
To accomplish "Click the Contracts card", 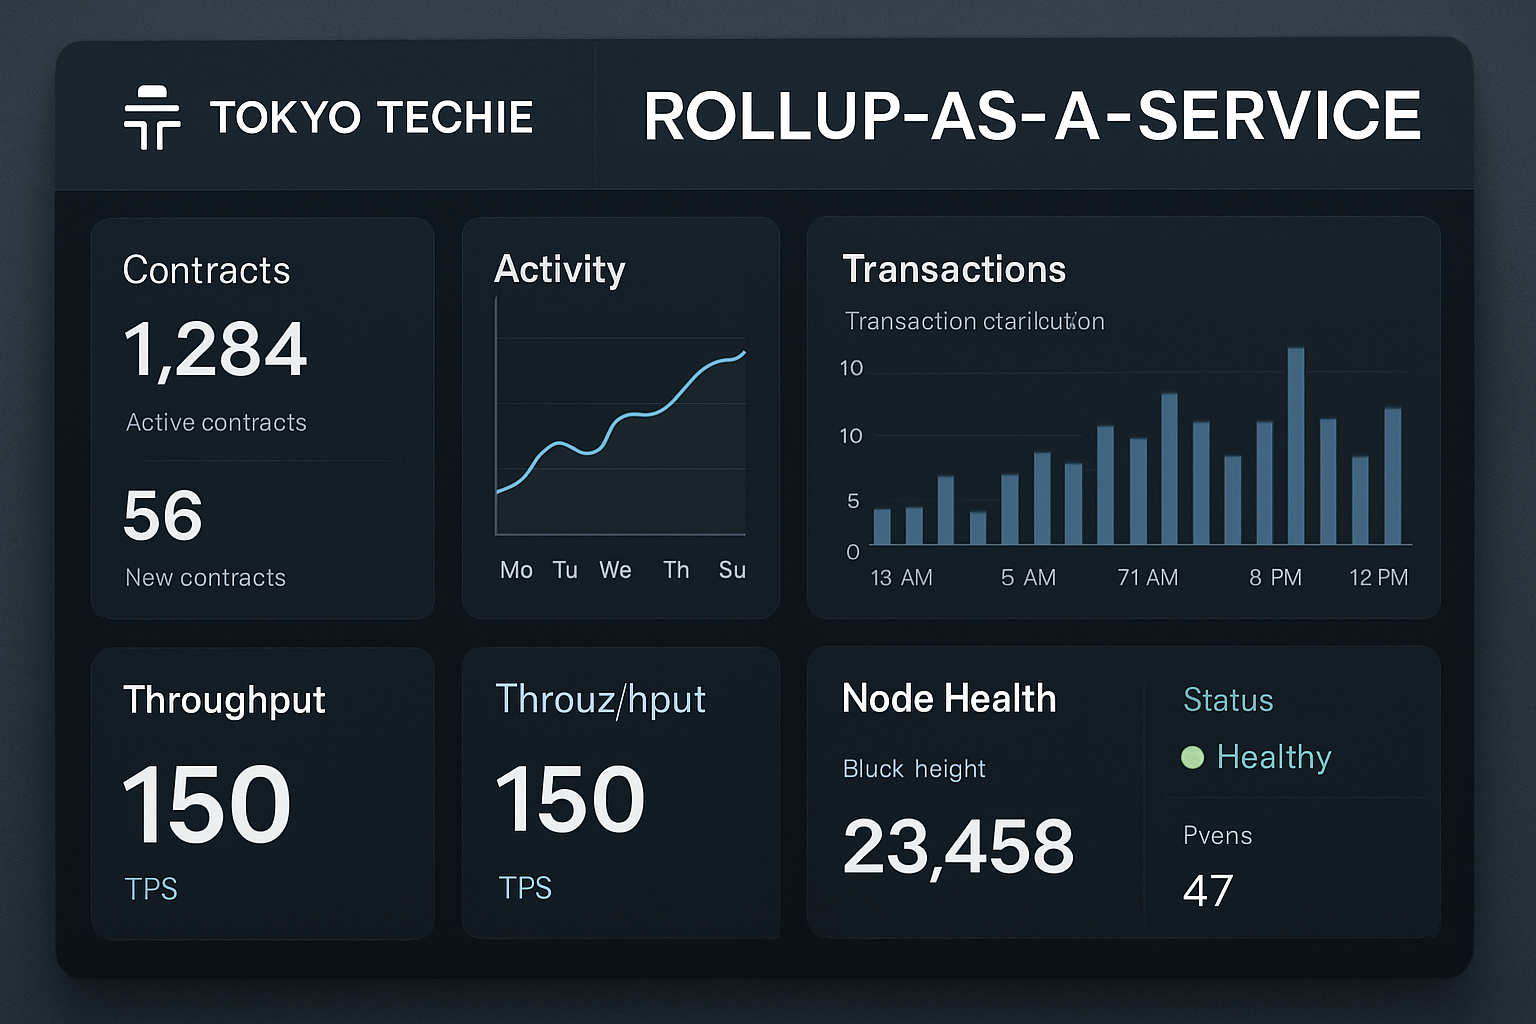I will 262,420.
